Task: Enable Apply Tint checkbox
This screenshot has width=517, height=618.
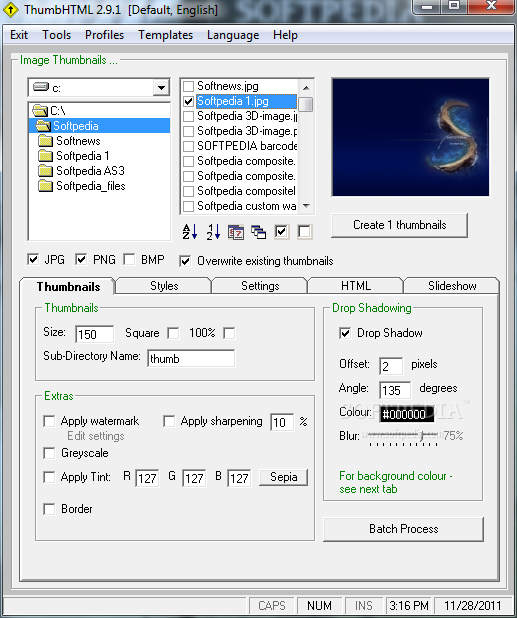Action: tap(49, 477)
